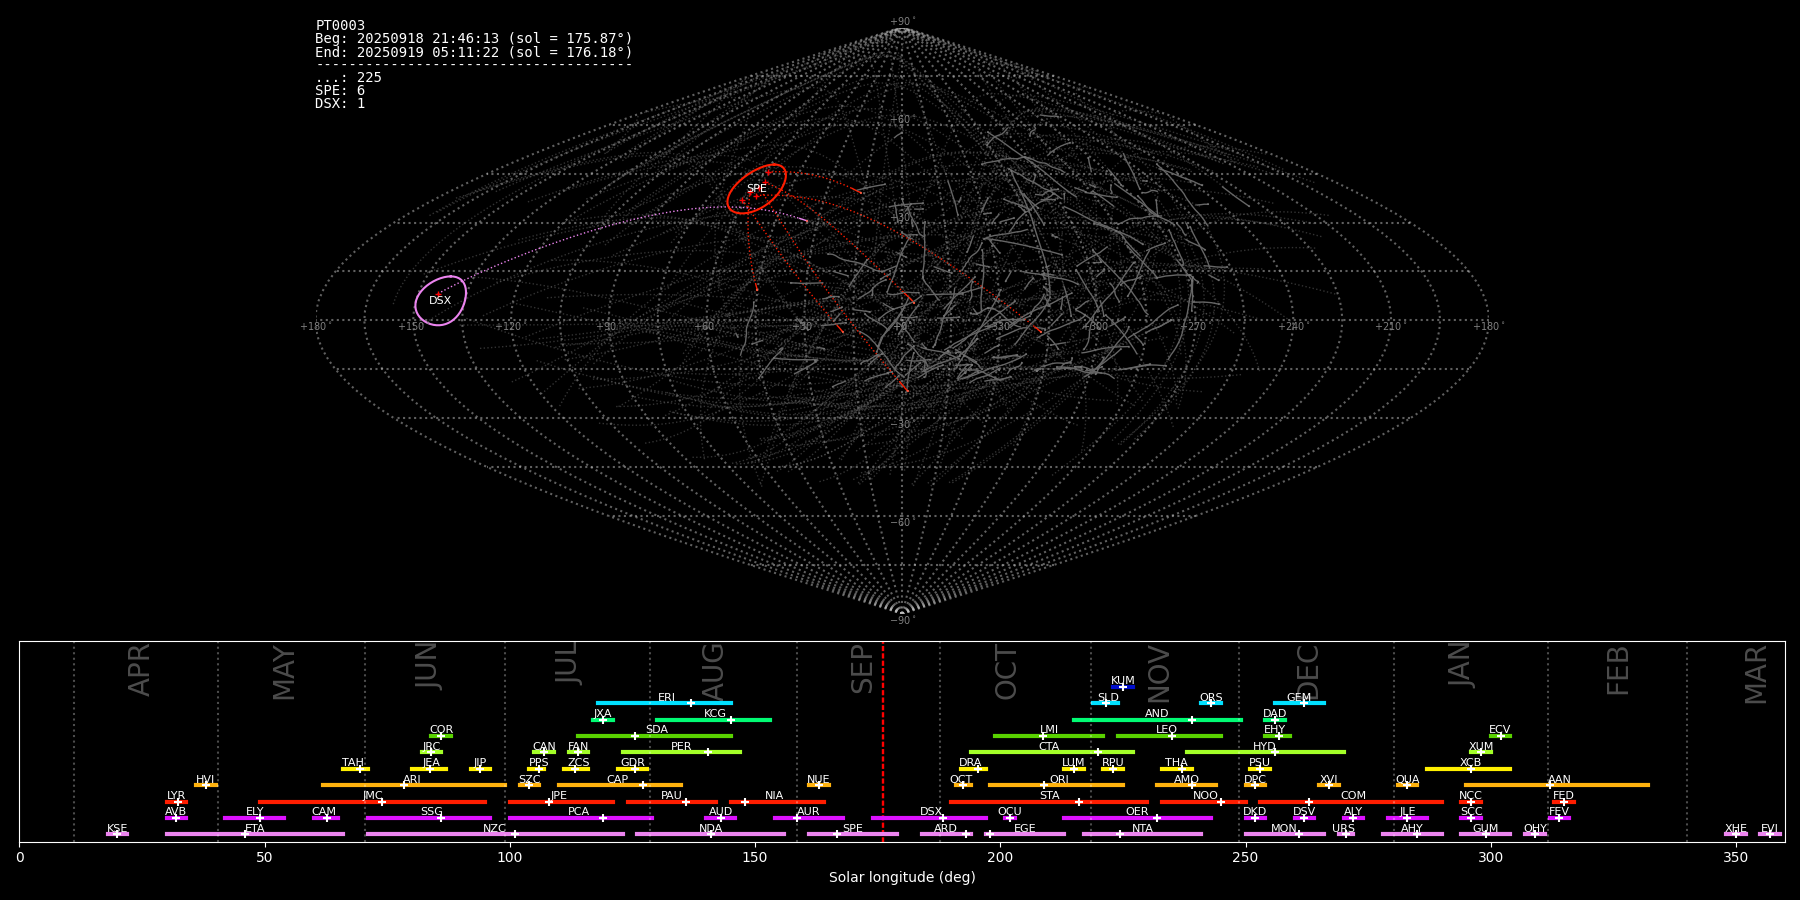
Task: Click the APR month label in timeline
Action: coord(139,670)
